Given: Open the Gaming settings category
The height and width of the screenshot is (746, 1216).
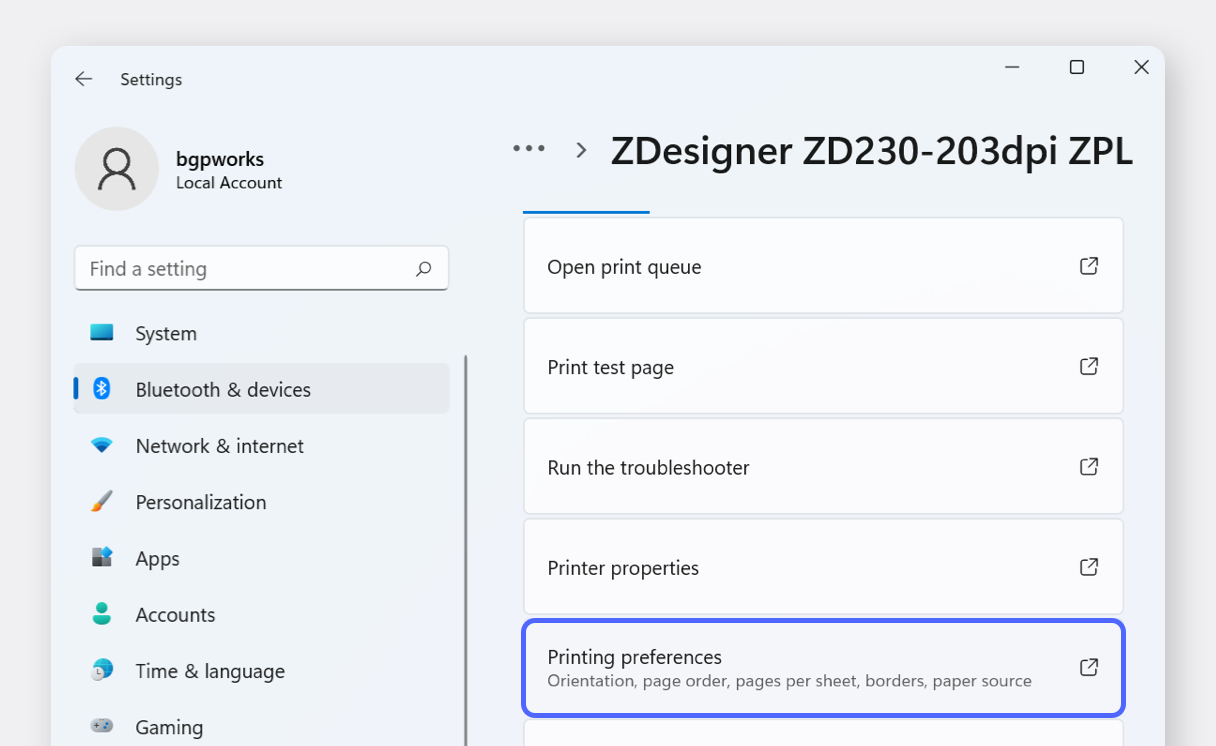Looking at the screenshot, I should pos(169,727).
